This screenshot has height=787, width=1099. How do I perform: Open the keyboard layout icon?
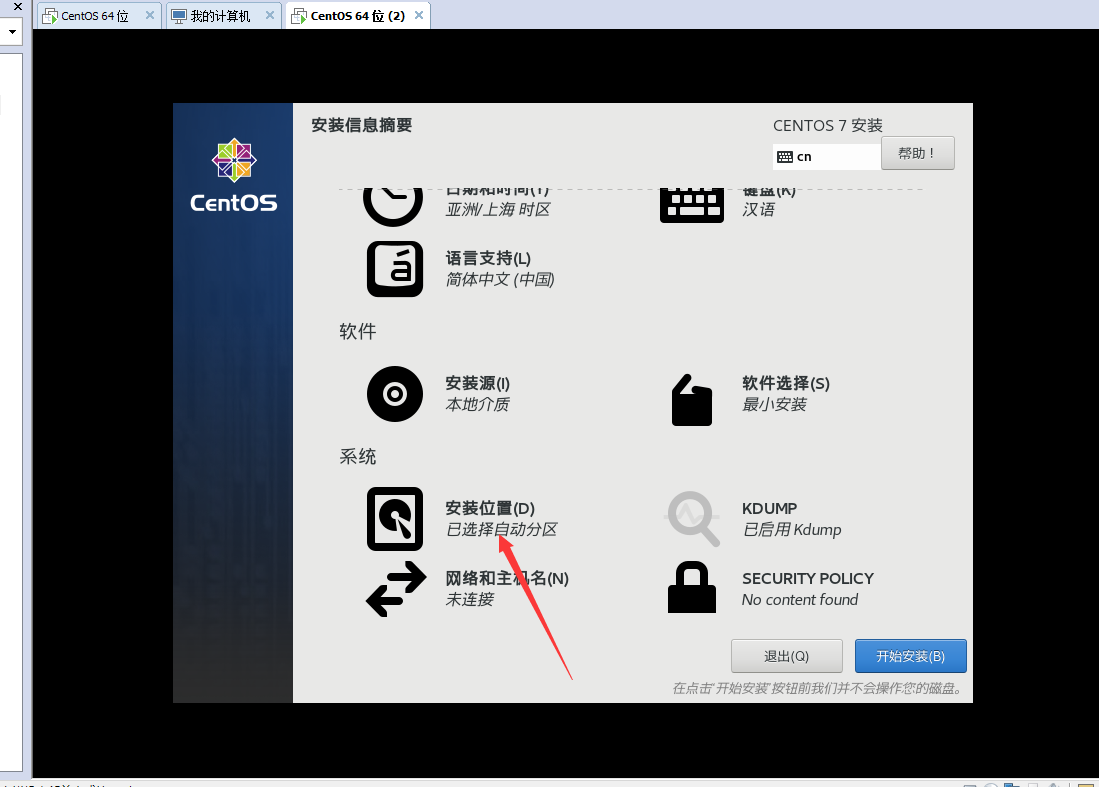tap(692, 206)
